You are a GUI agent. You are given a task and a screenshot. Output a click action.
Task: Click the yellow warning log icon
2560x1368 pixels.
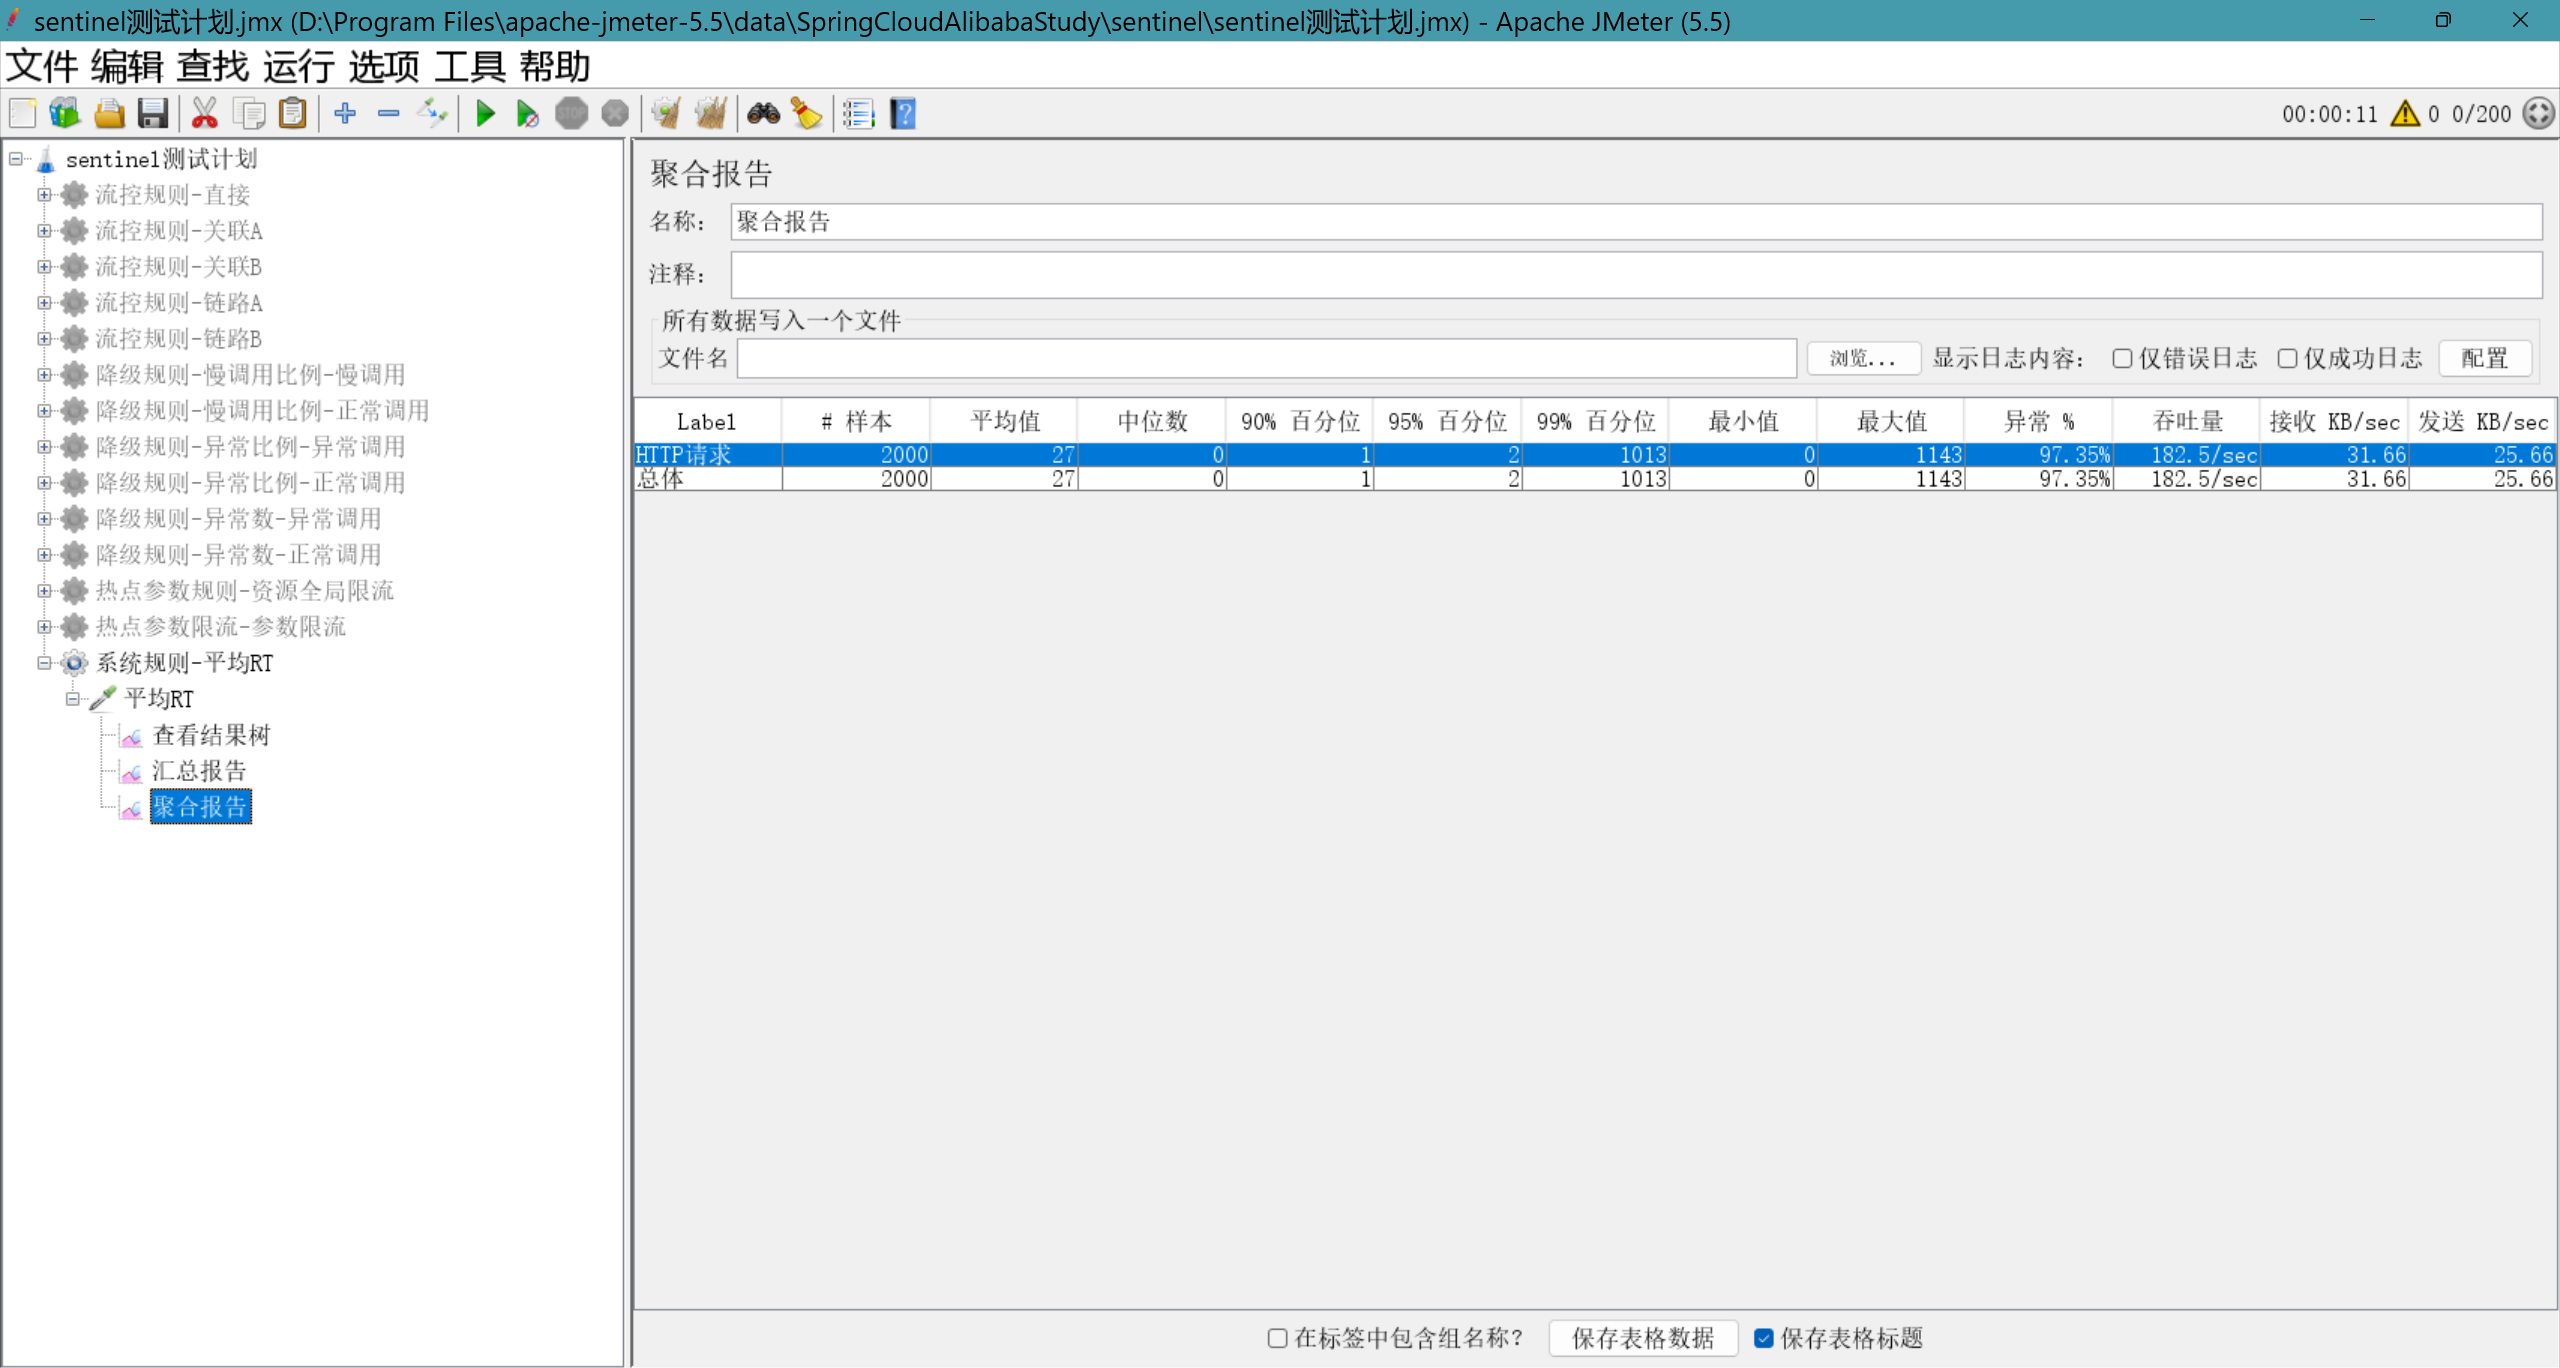click(2405, 114)
